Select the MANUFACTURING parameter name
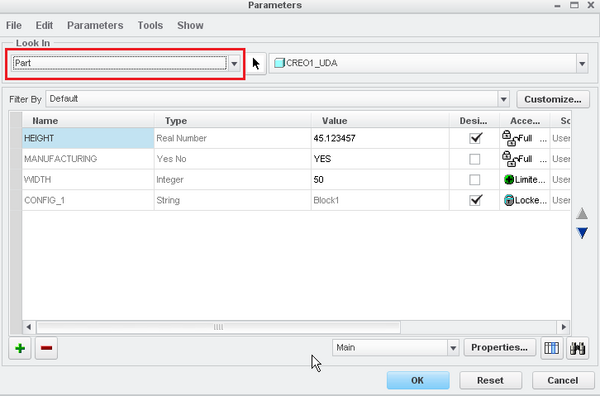Screen dimensions: 600x396 point(88,159)
